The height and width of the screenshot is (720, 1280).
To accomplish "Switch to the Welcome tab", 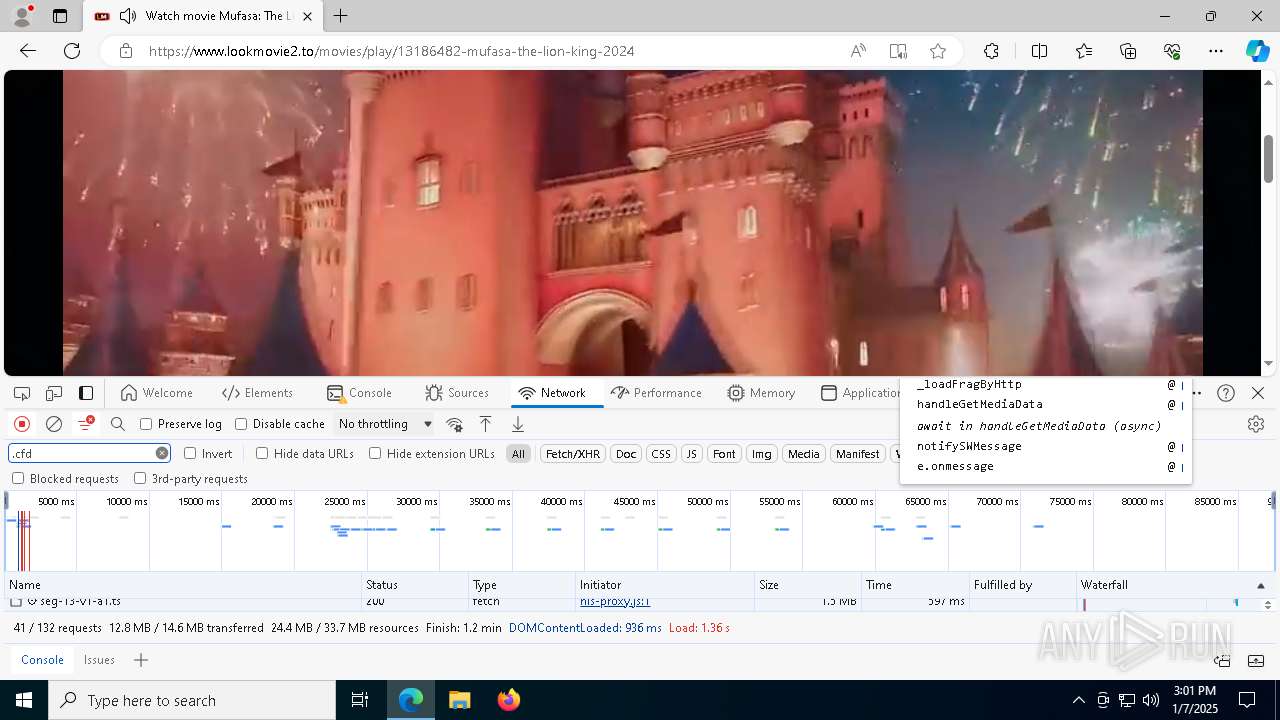I will click(x=156, y=393).
